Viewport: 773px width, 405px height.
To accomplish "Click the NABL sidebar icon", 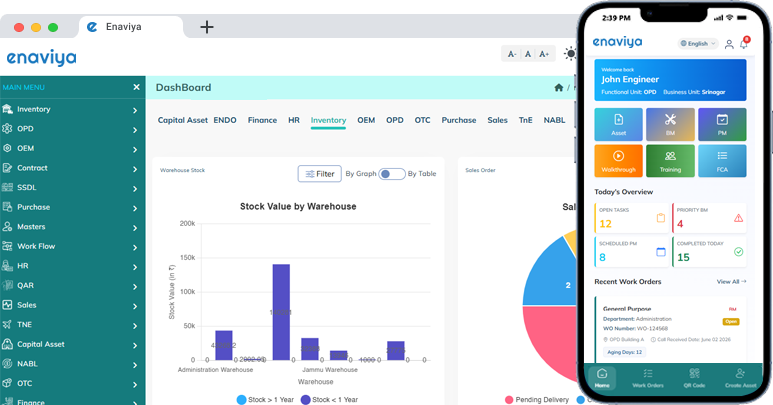I will tap(7, 364).
